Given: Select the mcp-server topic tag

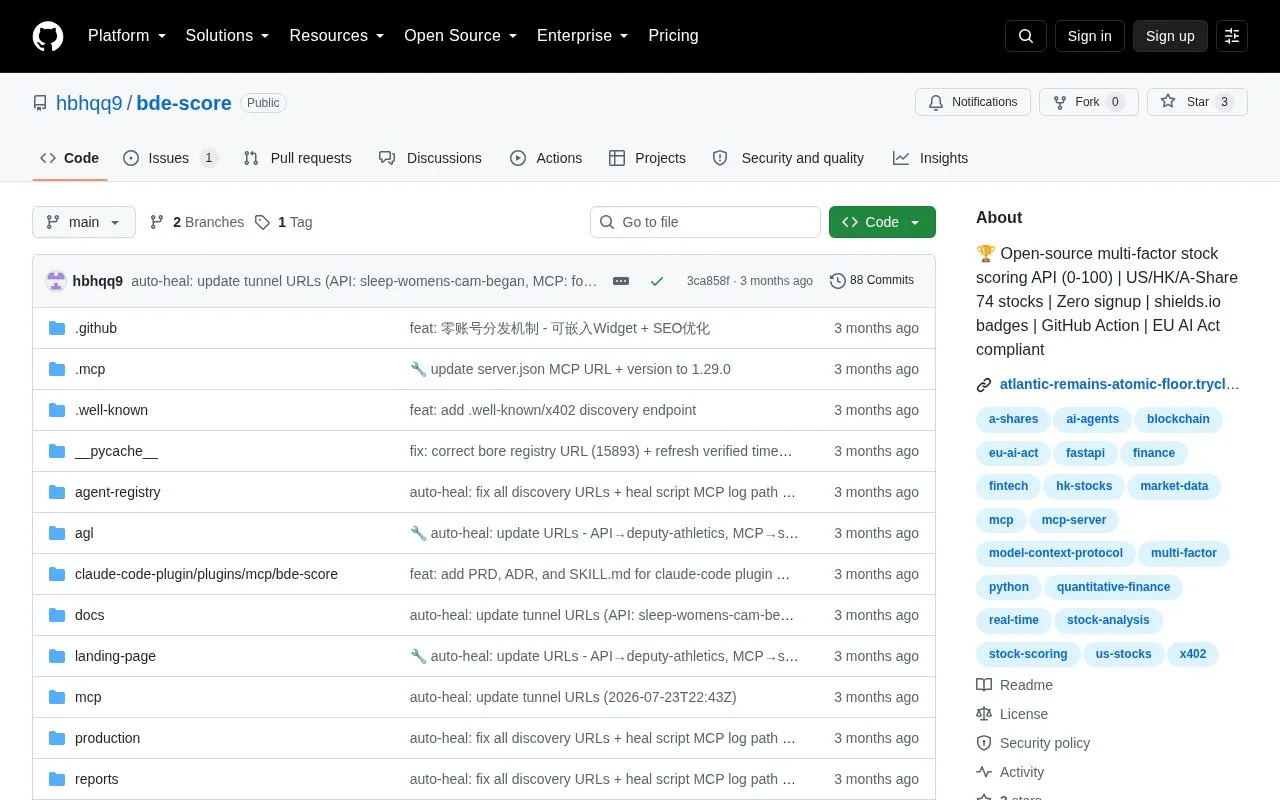Looking at the screenshot, I should (x=1074, y=520).
